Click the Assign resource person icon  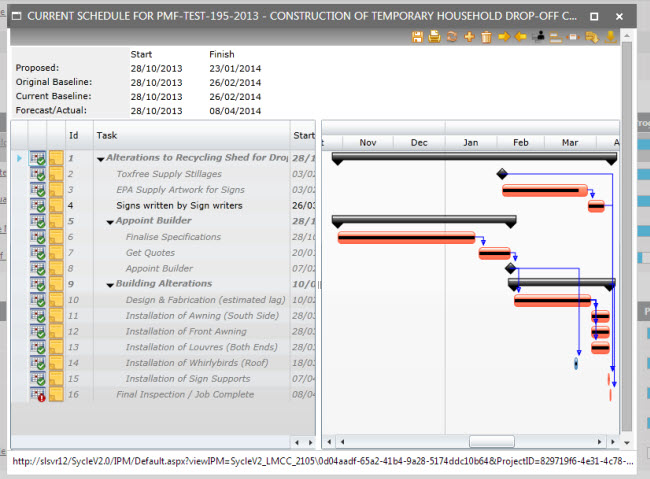coord(539,37)
